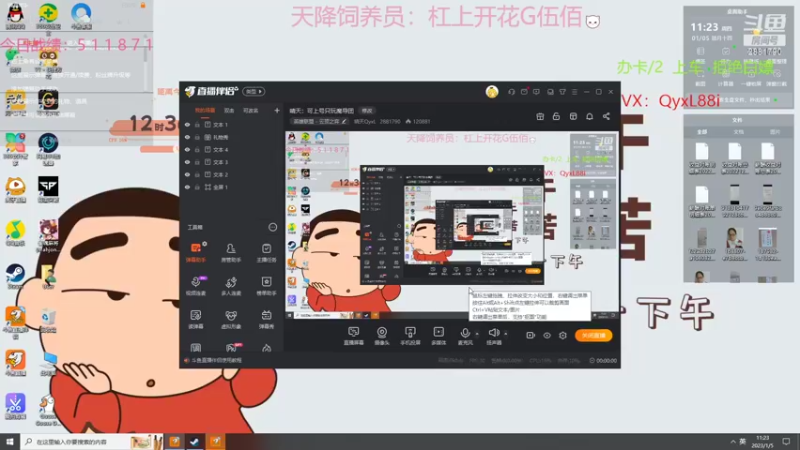The width and height of the screenshot is (800, 450).
Task: Click the plus icon to add scene
Action: 277,110
